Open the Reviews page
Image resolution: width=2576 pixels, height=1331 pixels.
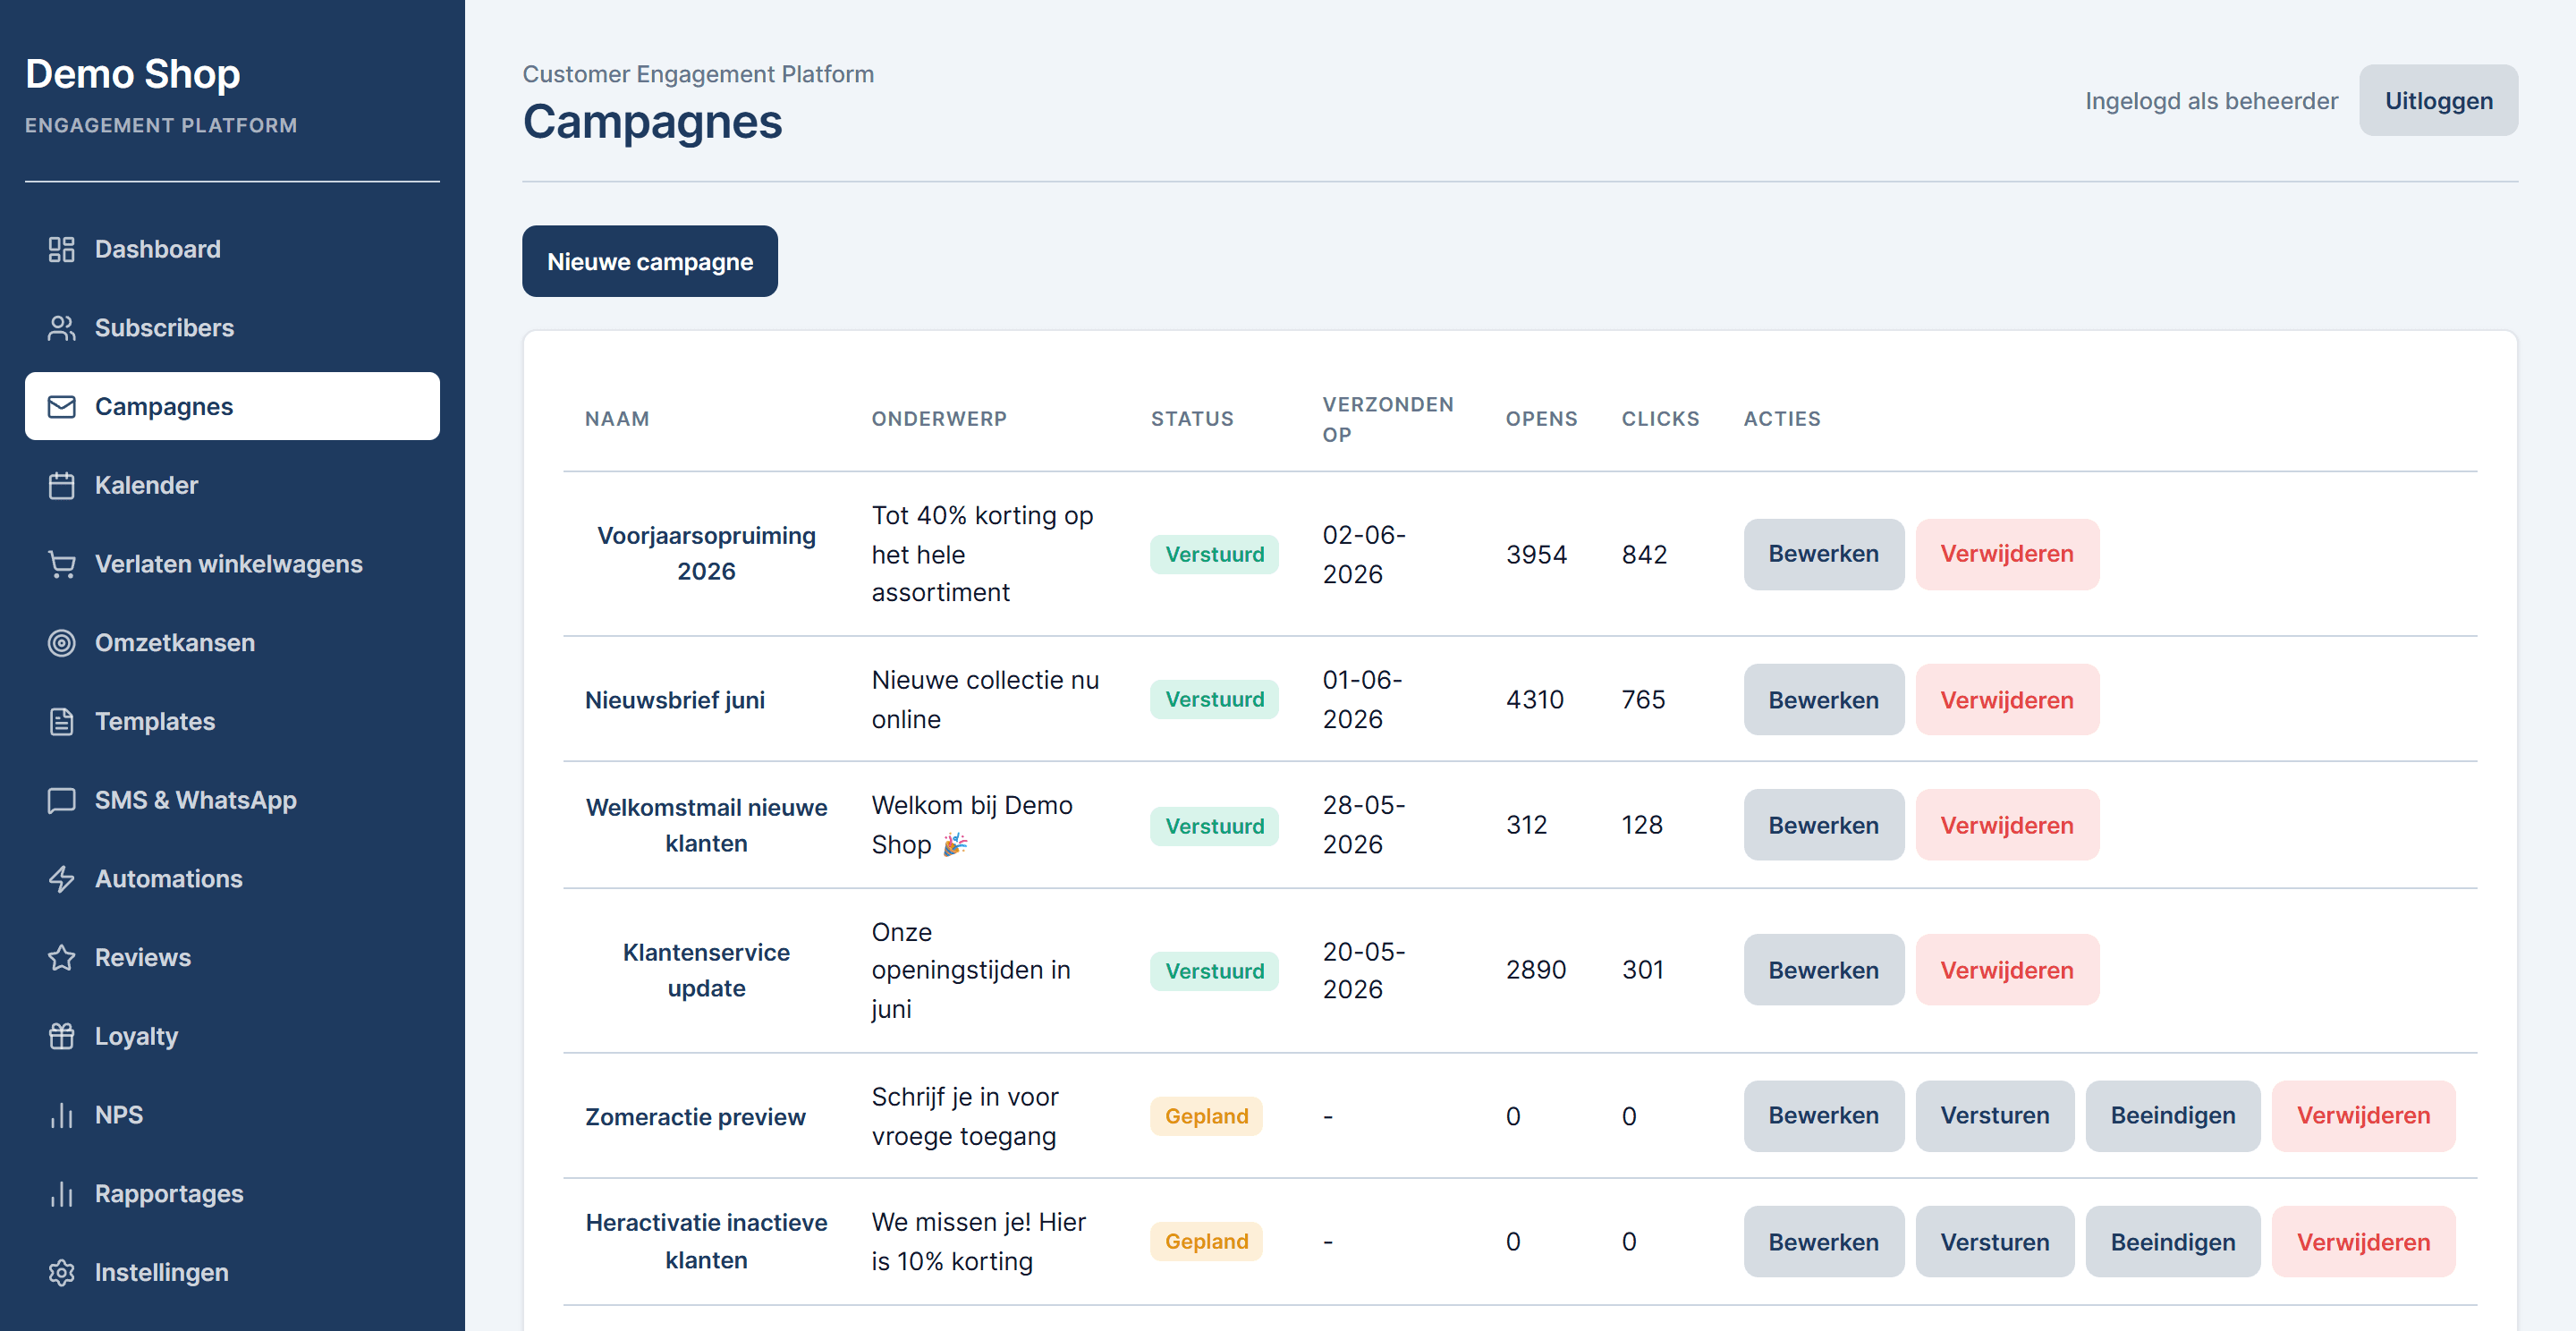[232, 958]
